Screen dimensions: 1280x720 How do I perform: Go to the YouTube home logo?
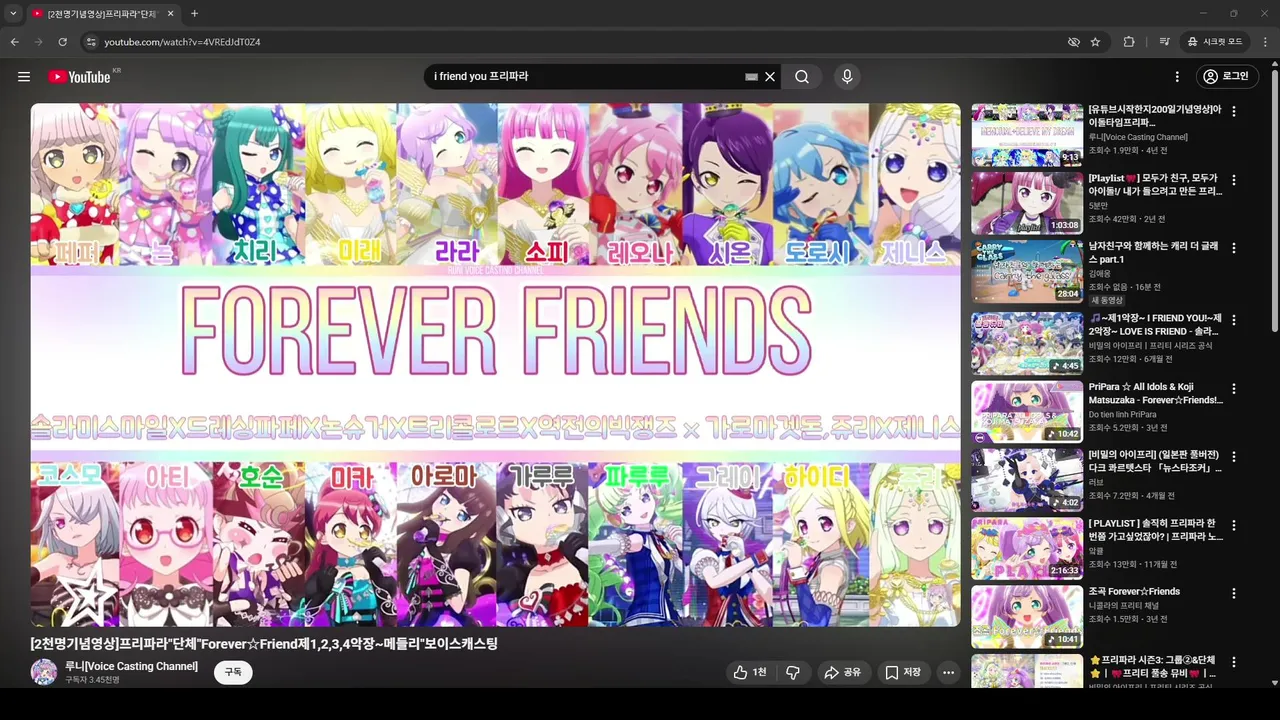point(79,77)
